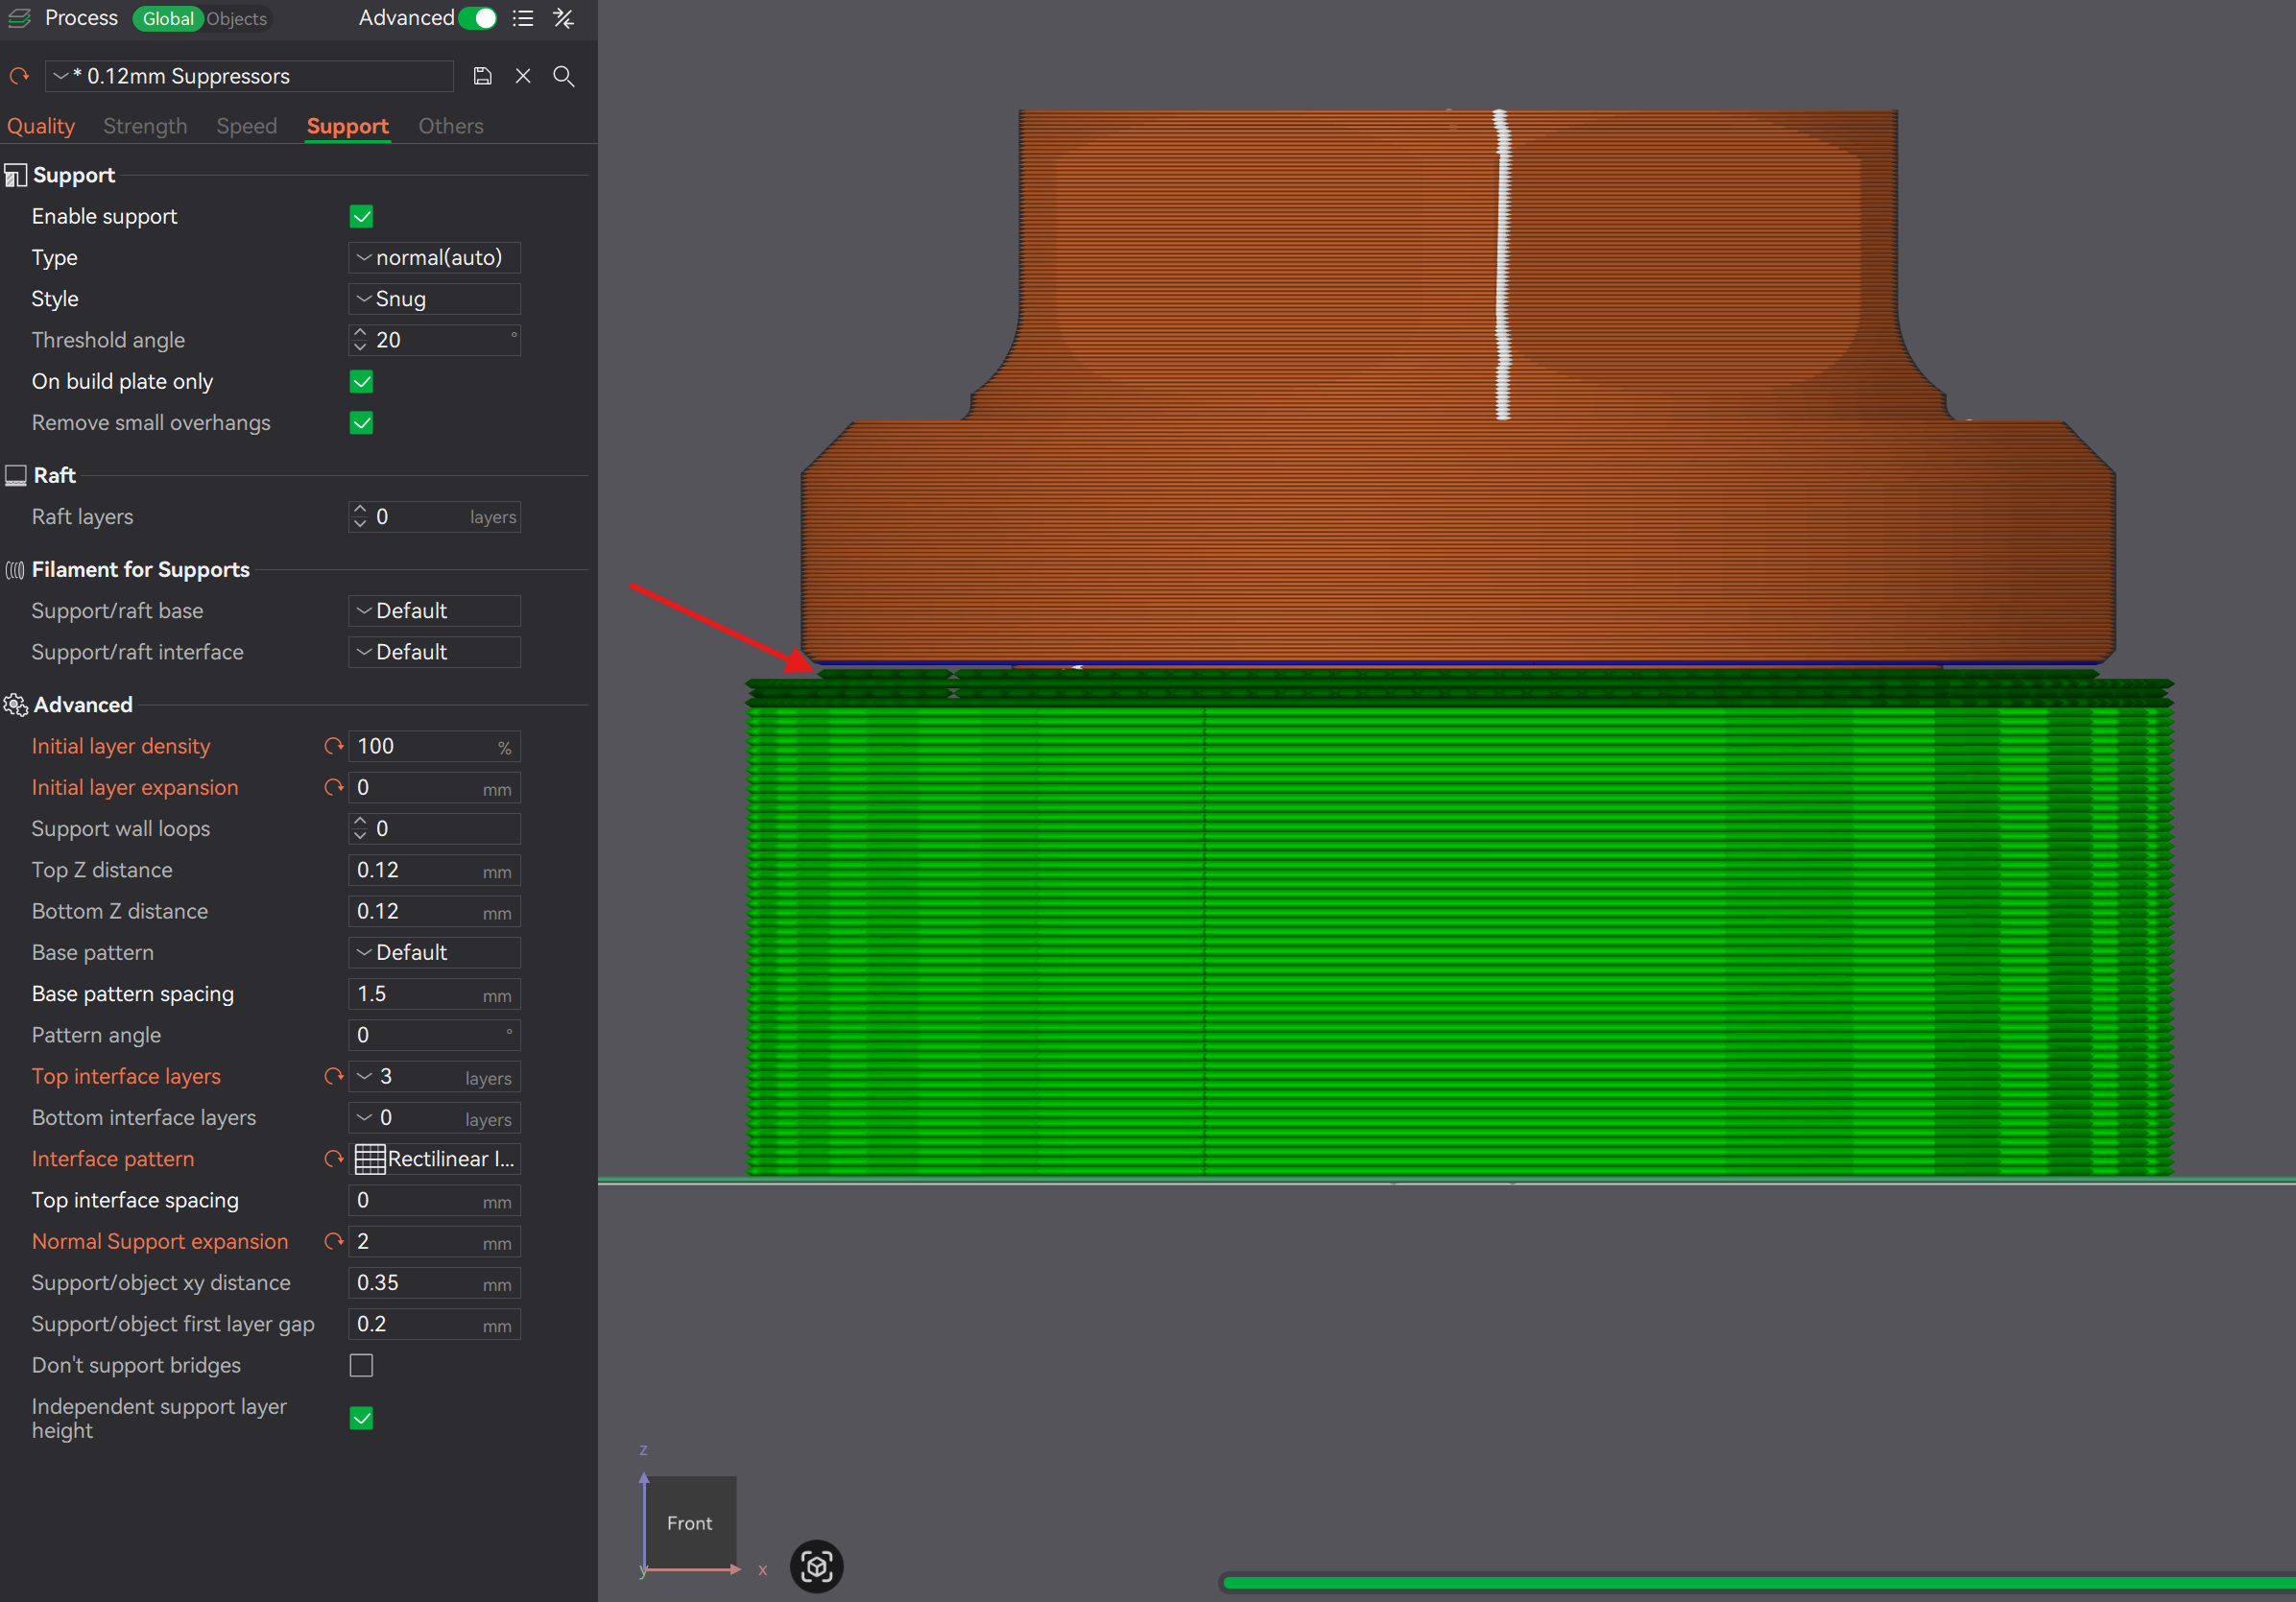This screenshot has width=2296, height=1602.
Task: Click the Support/object xy distance field
Action: (434, 1283)
